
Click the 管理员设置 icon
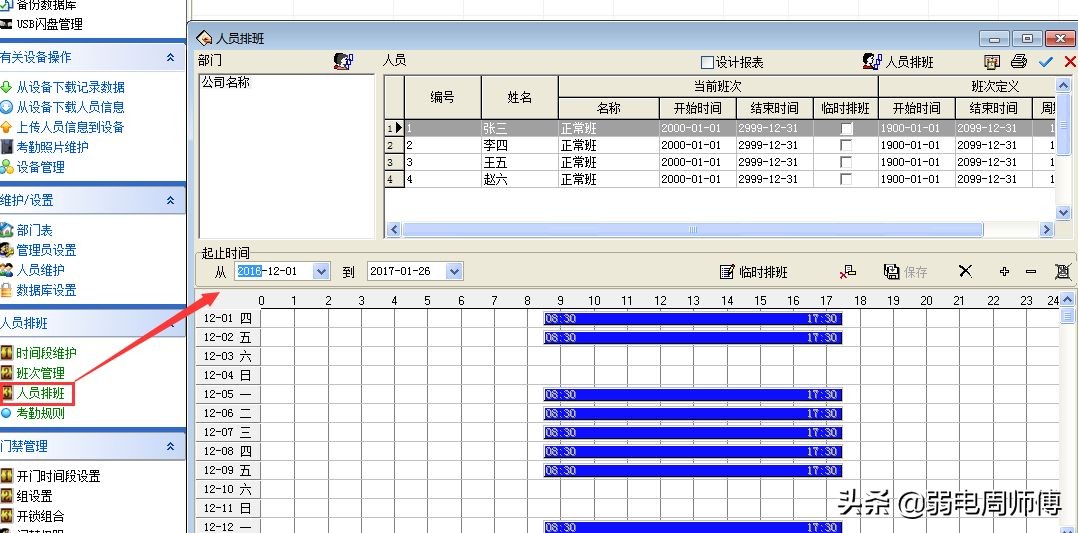click(x=6, y=250)
